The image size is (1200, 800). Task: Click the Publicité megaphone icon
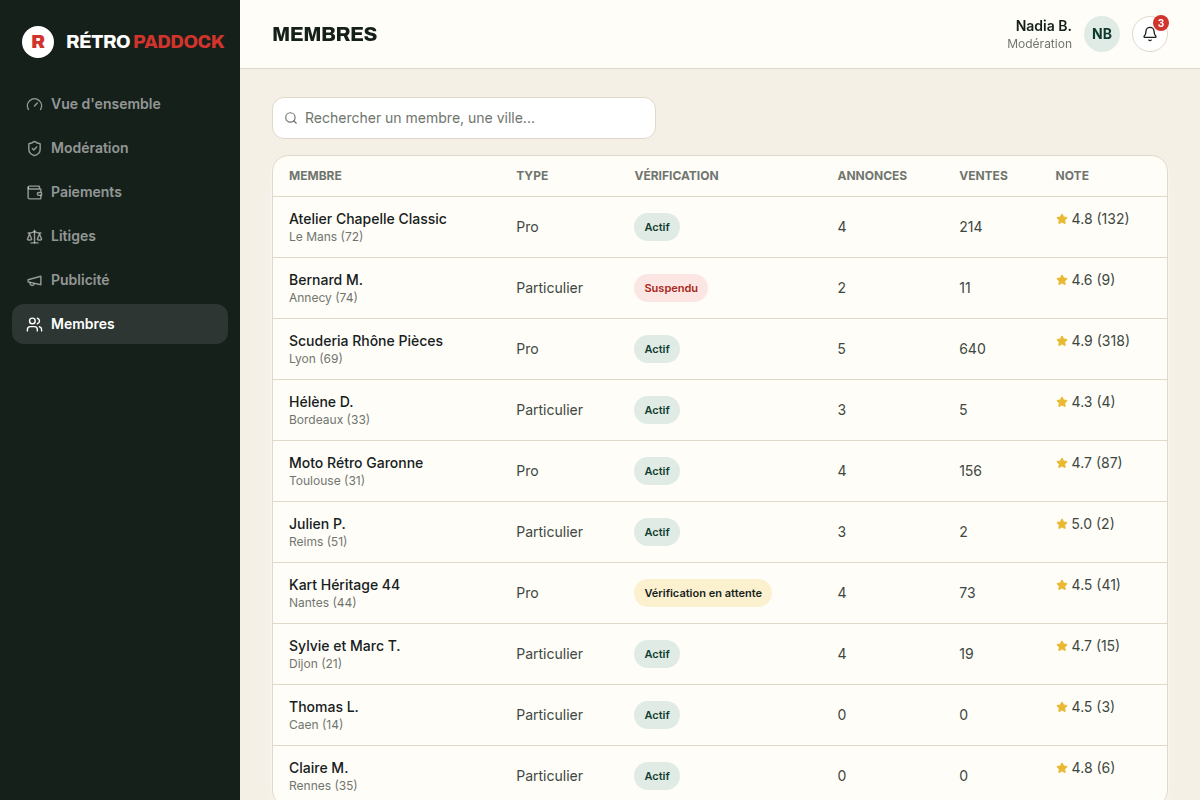(x=34, y=280)
